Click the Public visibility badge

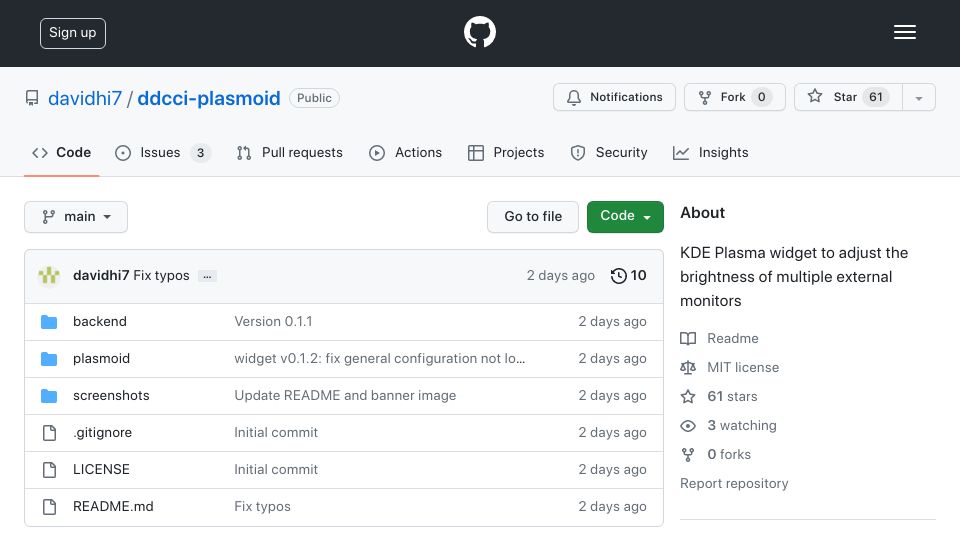pyautogui.click(x=314, y=98)
